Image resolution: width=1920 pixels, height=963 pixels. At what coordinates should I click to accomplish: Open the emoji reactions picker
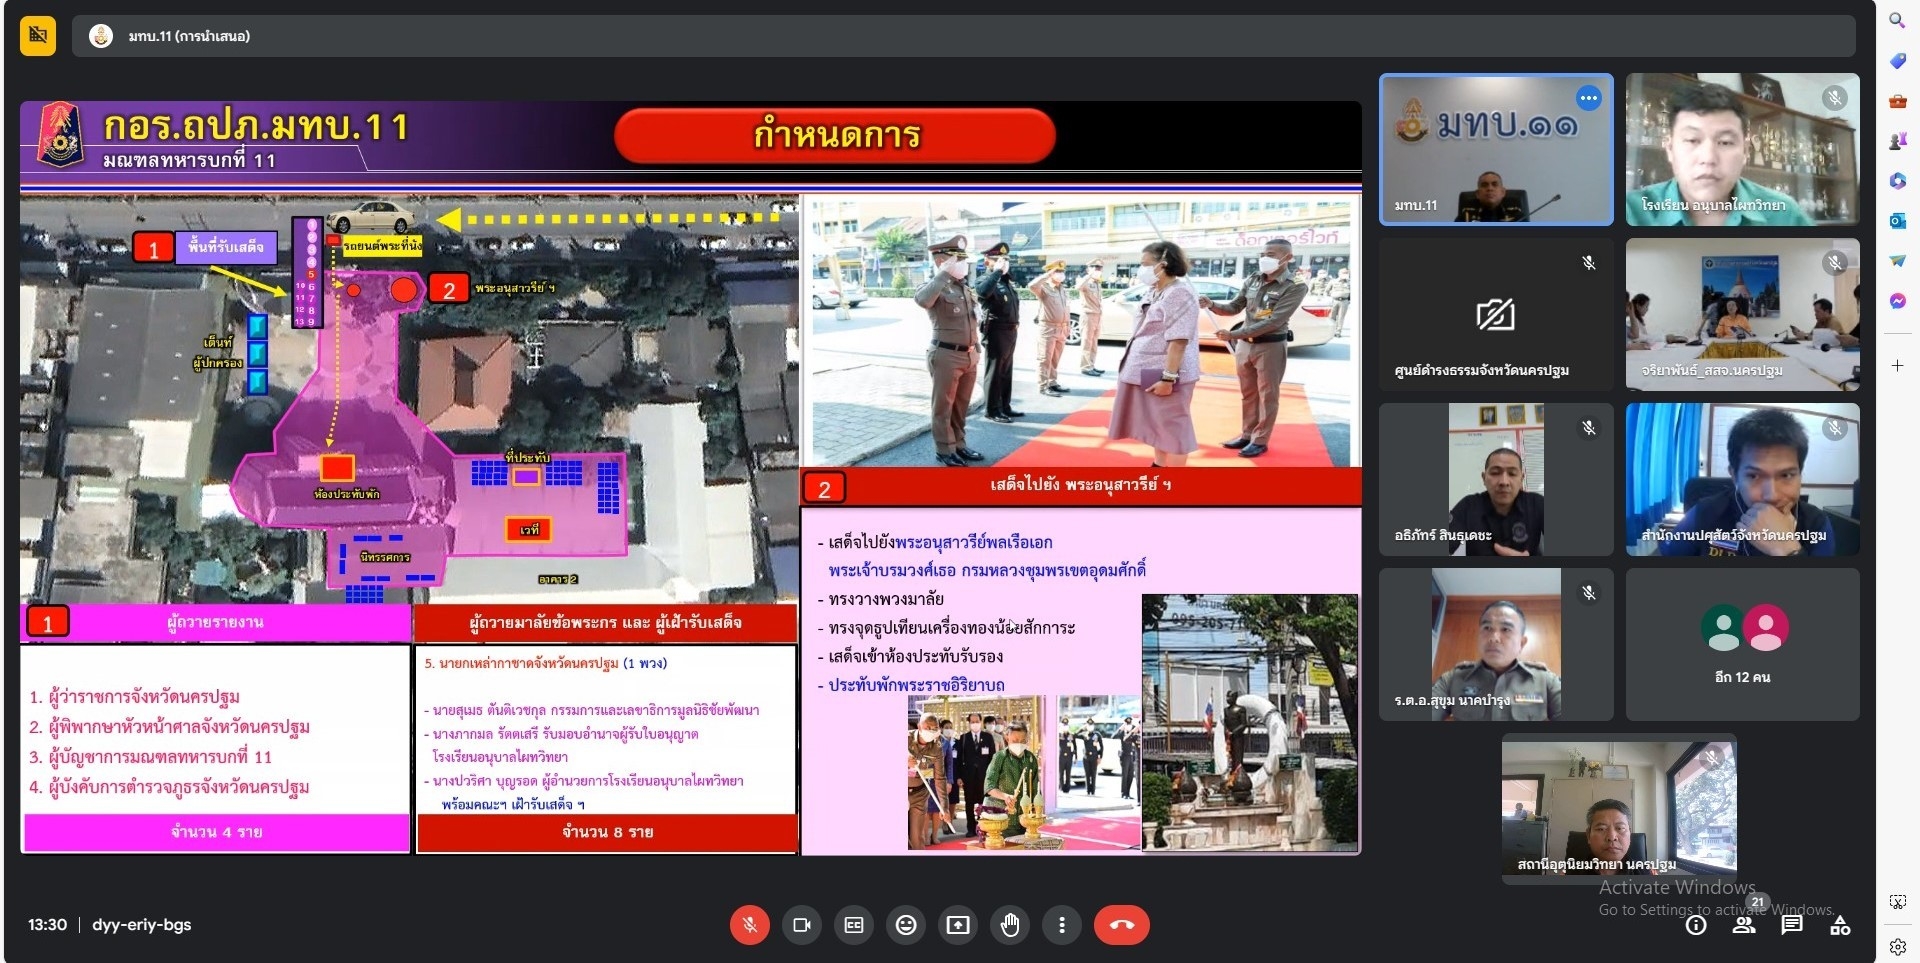906,925
